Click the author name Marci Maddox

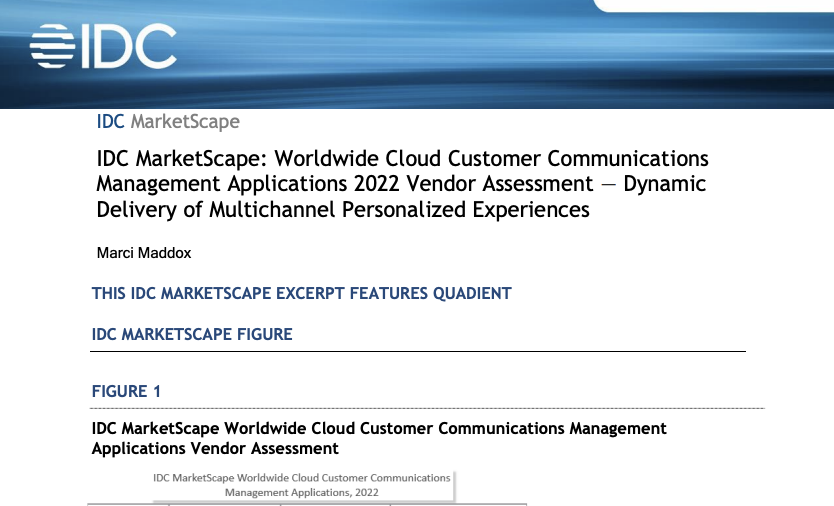pyautogui.click(x=144, y=253)
